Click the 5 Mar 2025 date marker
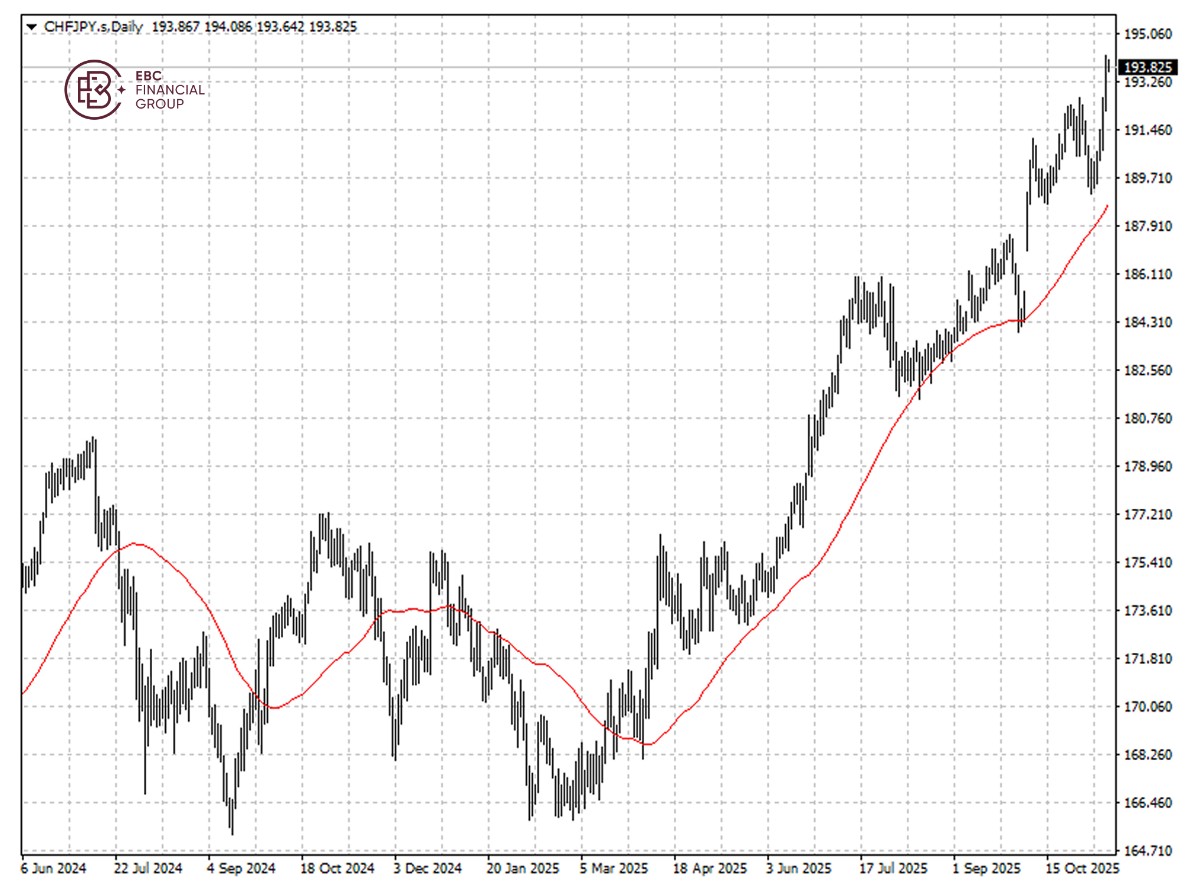Viewport: 1200px width, 896px height. pos(614,868)
